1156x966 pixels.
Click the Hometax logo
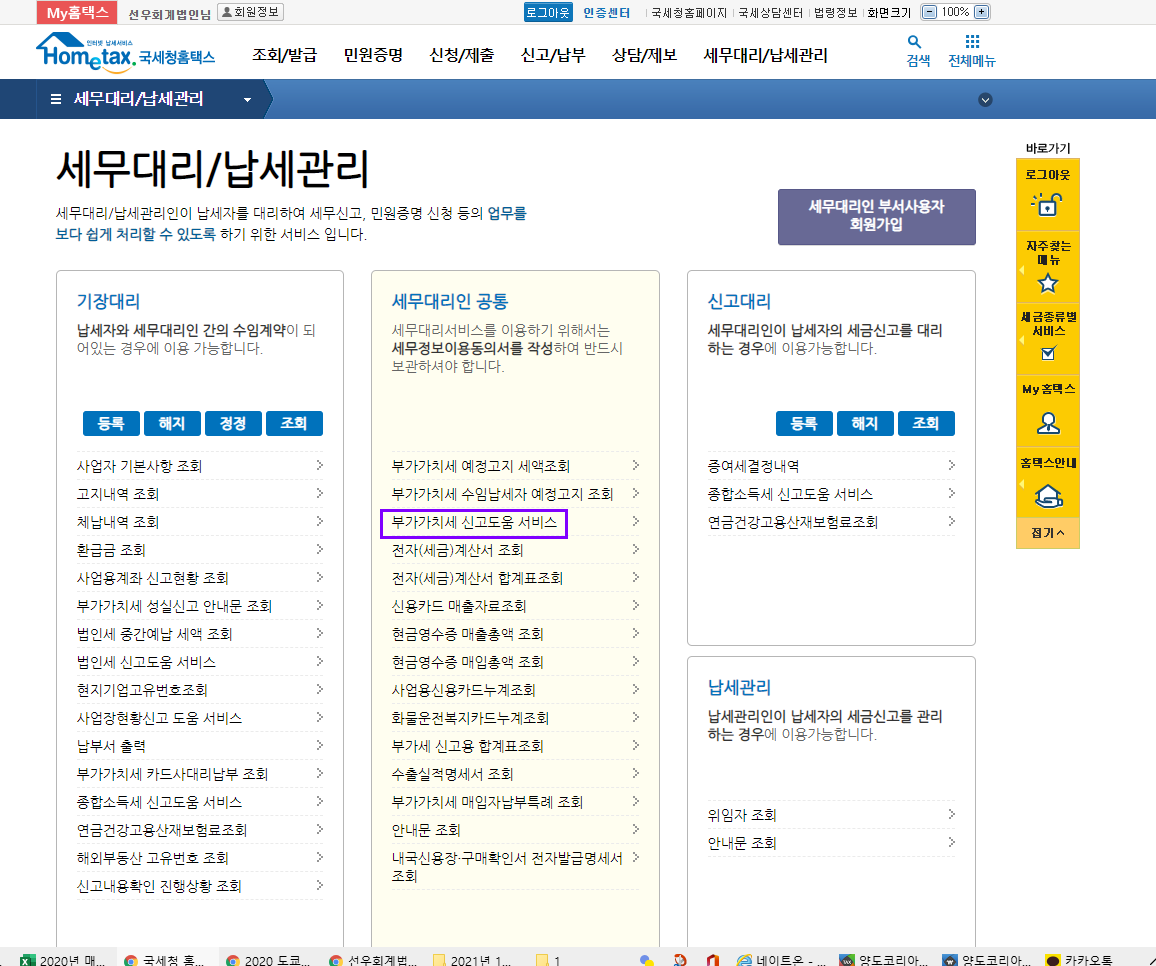tap(125, 52)
